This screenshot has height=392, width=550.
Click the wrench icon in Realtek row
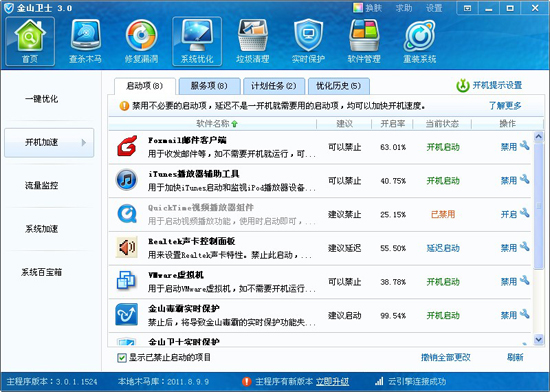coord(524,246)
